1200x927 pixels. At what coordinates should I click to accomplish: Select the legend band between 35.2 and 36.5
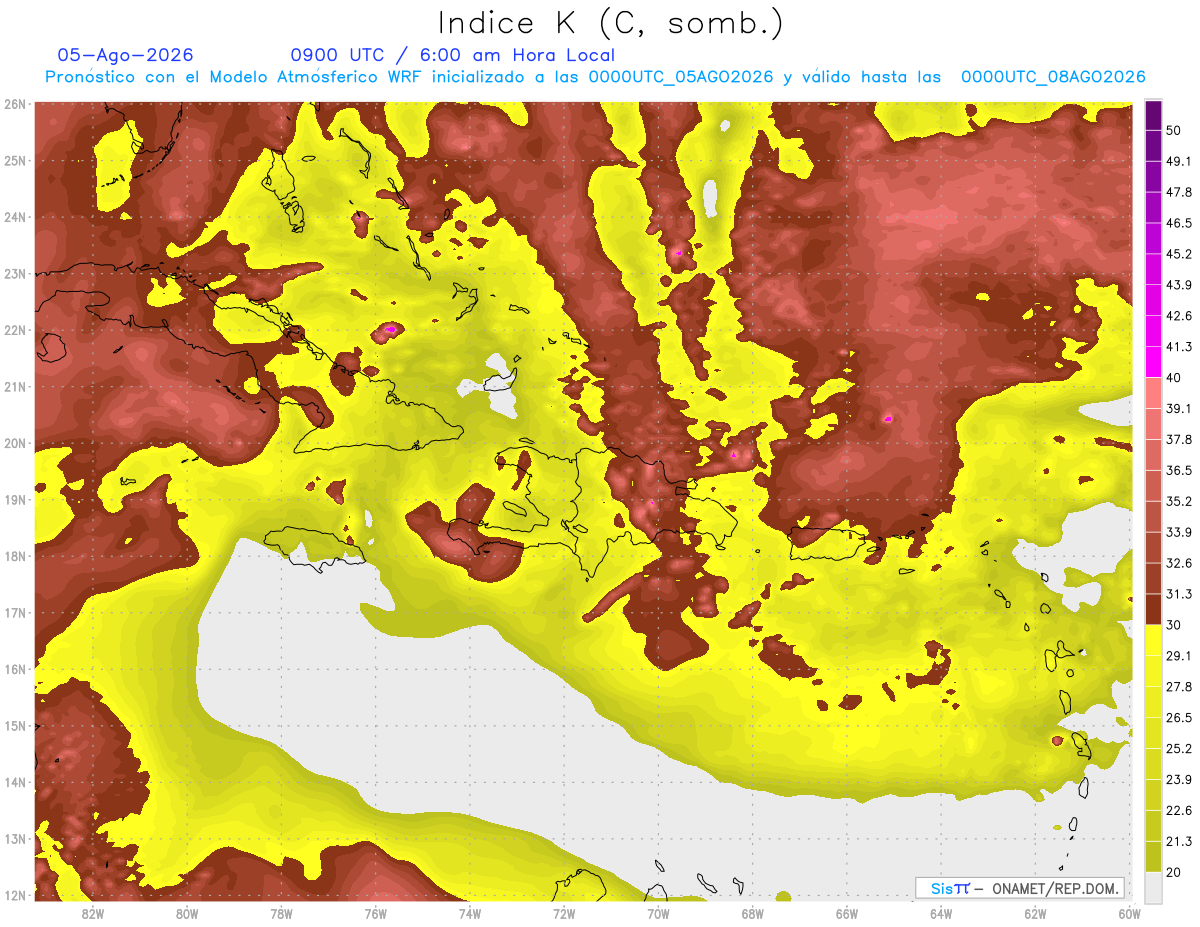[x=1153, y=485]
